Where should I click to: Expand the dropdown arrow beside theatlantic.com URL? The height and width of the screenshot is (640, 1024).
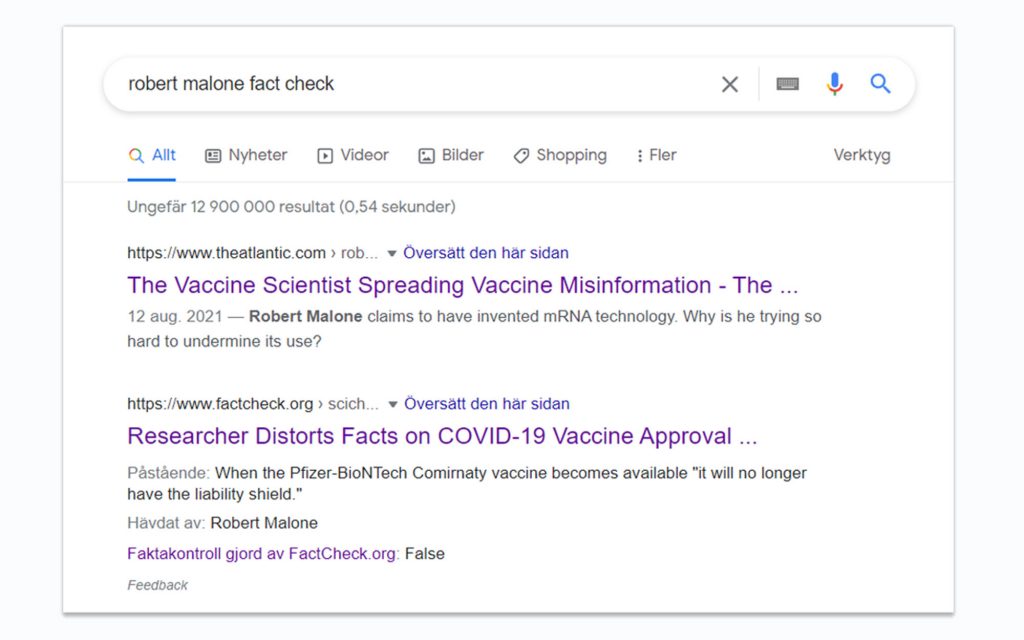[x=392, y=253]
